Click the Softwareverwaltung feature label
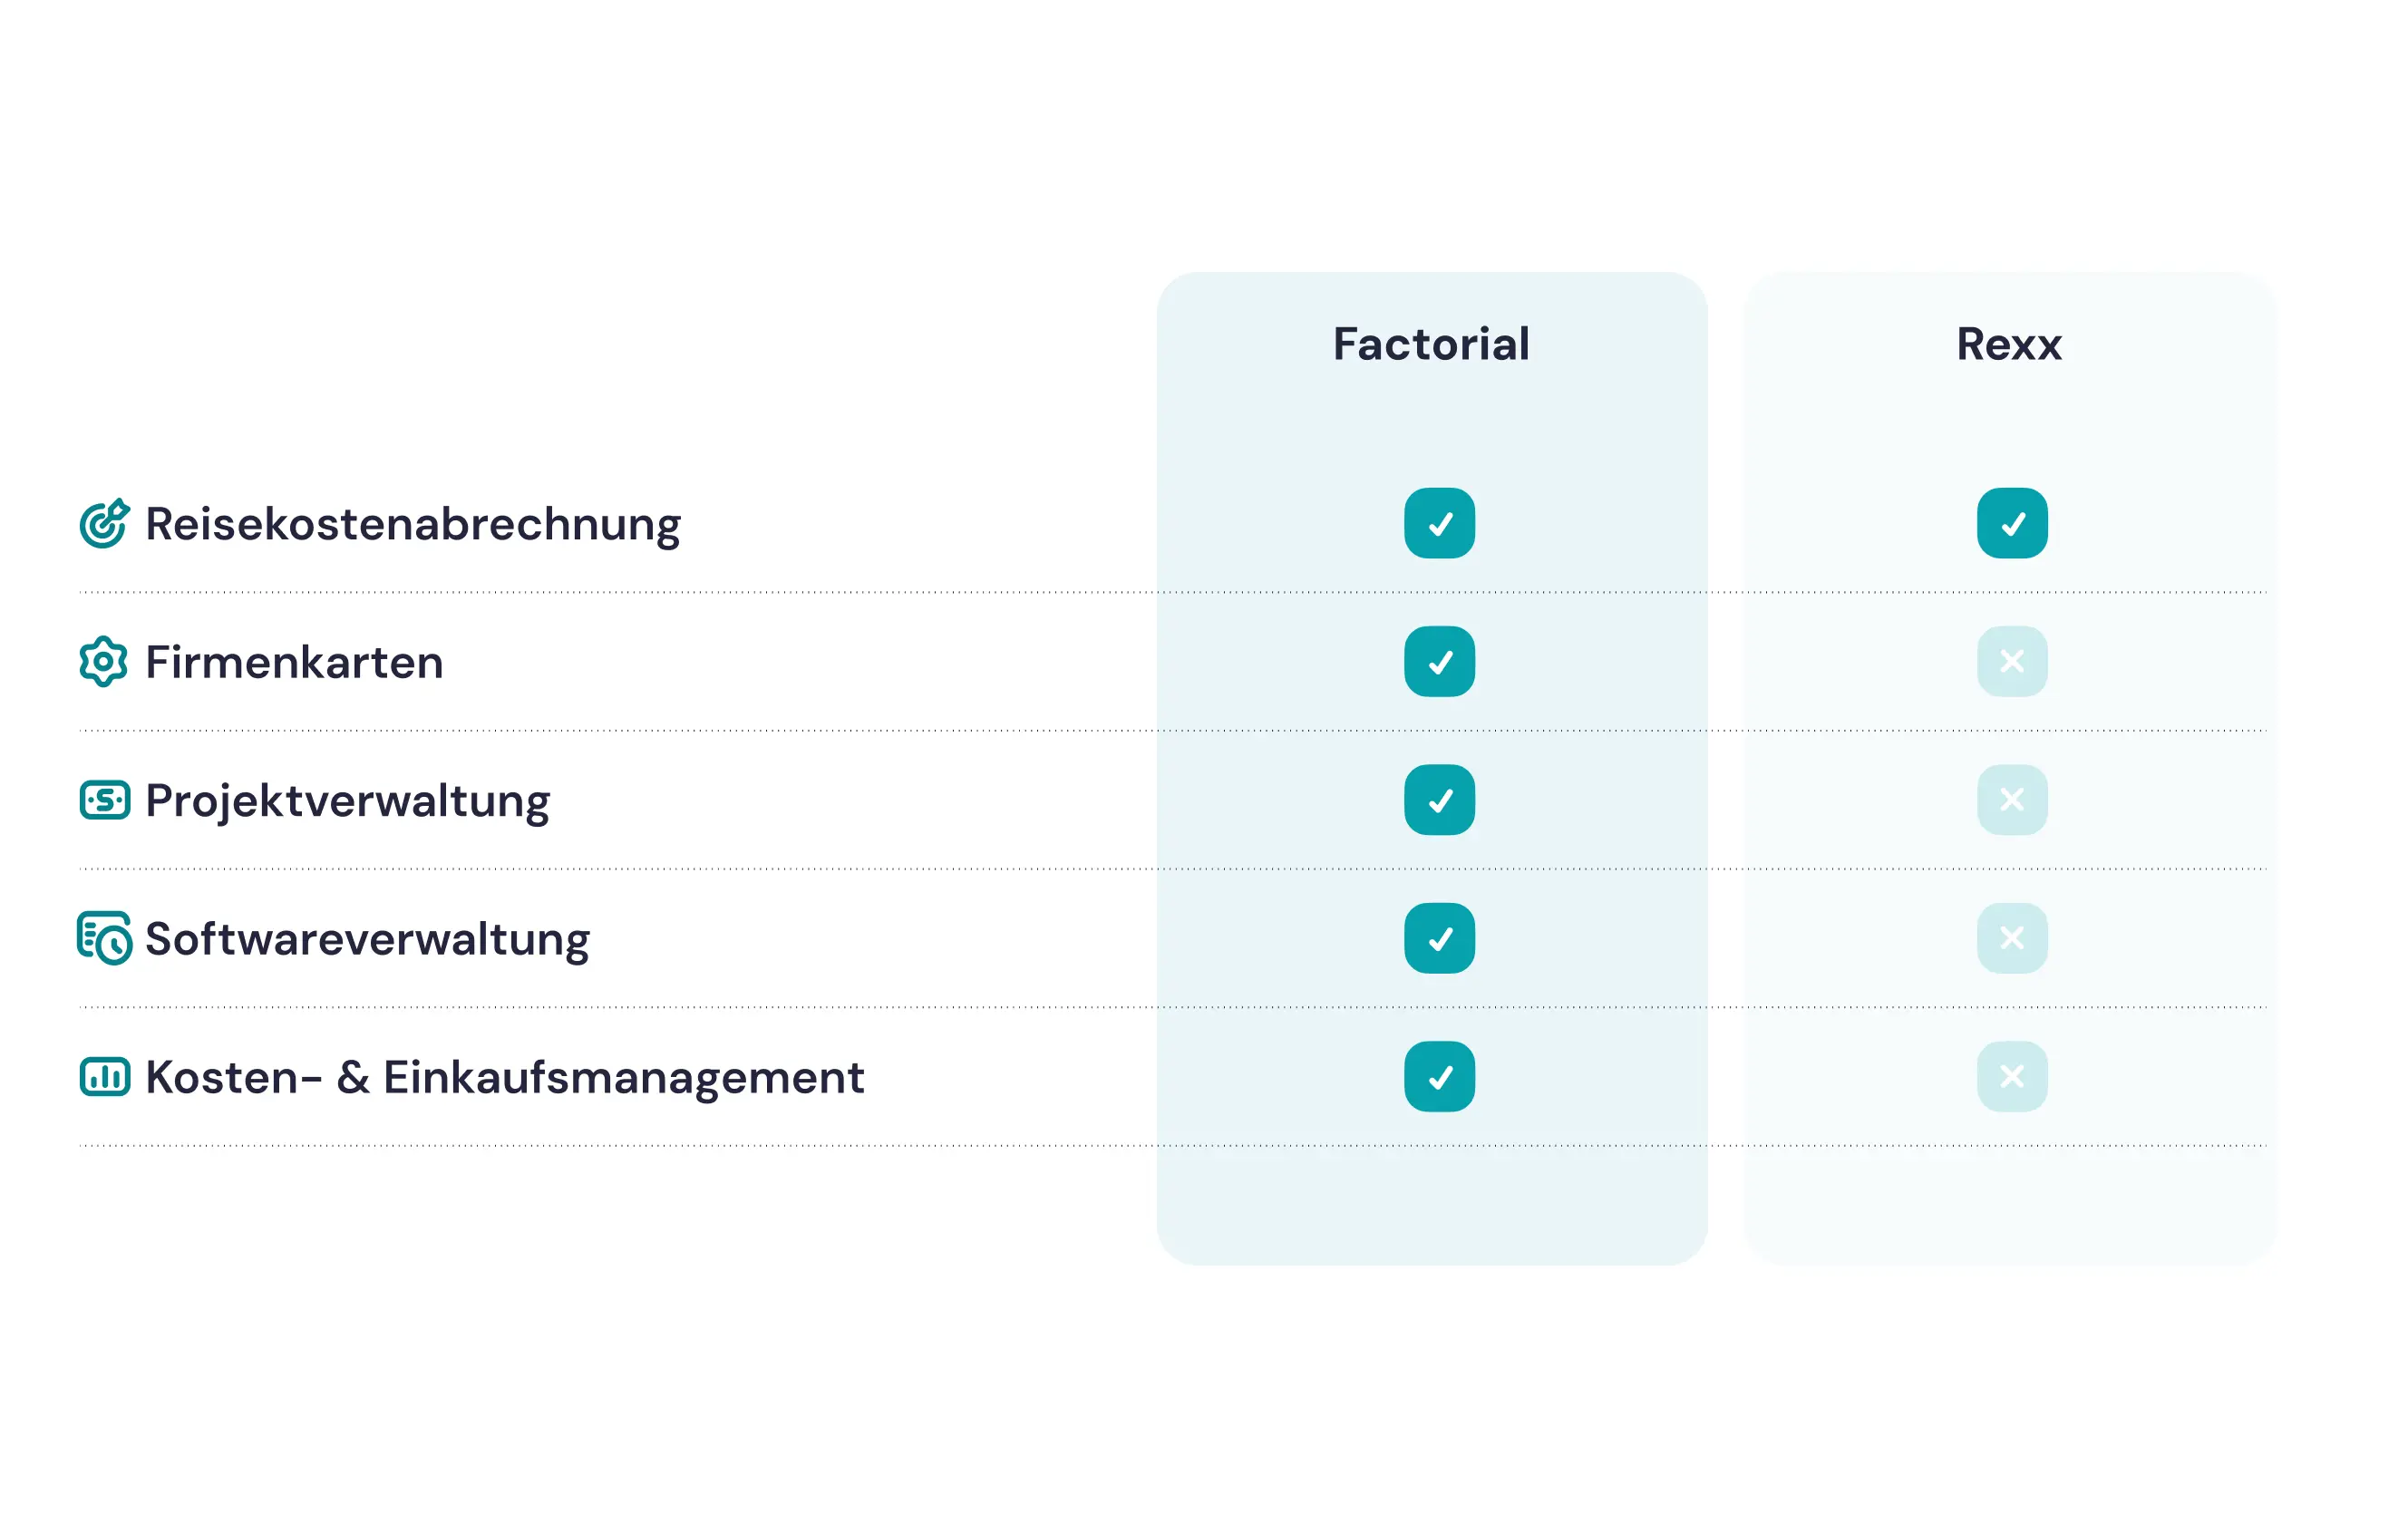The image size is (2408, 1533). tap(367, 939)
